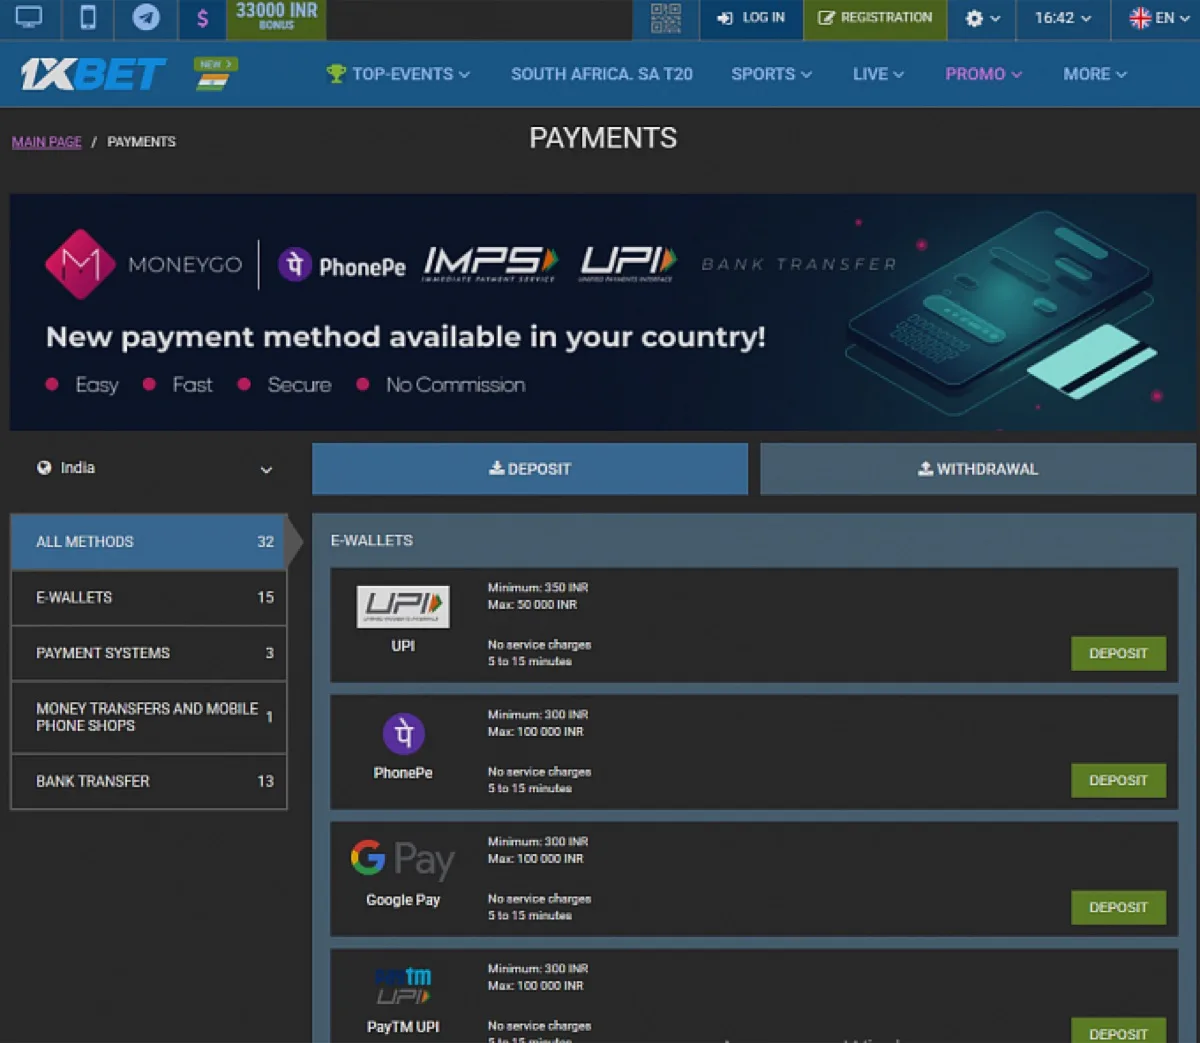Click DEPOSIT button for PhonePe
1200x1043 pixels.
click(1118, 780)
